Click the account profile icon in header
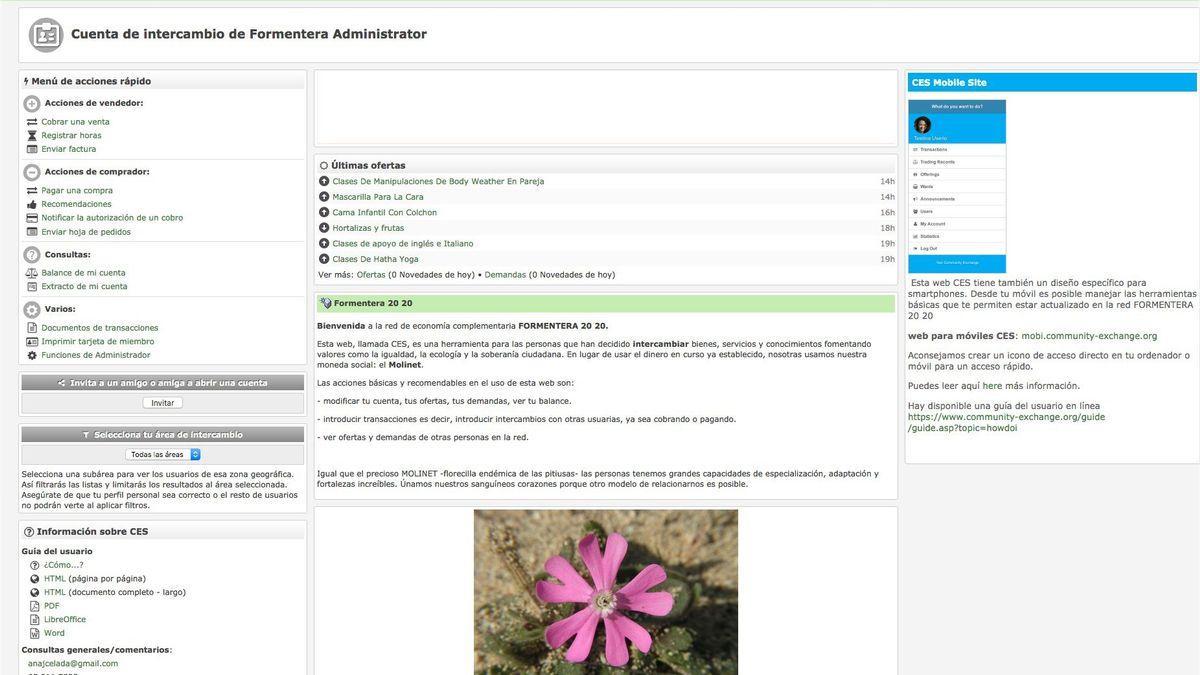The height and width of the screenshot is (675, 1200). point(46,35)
